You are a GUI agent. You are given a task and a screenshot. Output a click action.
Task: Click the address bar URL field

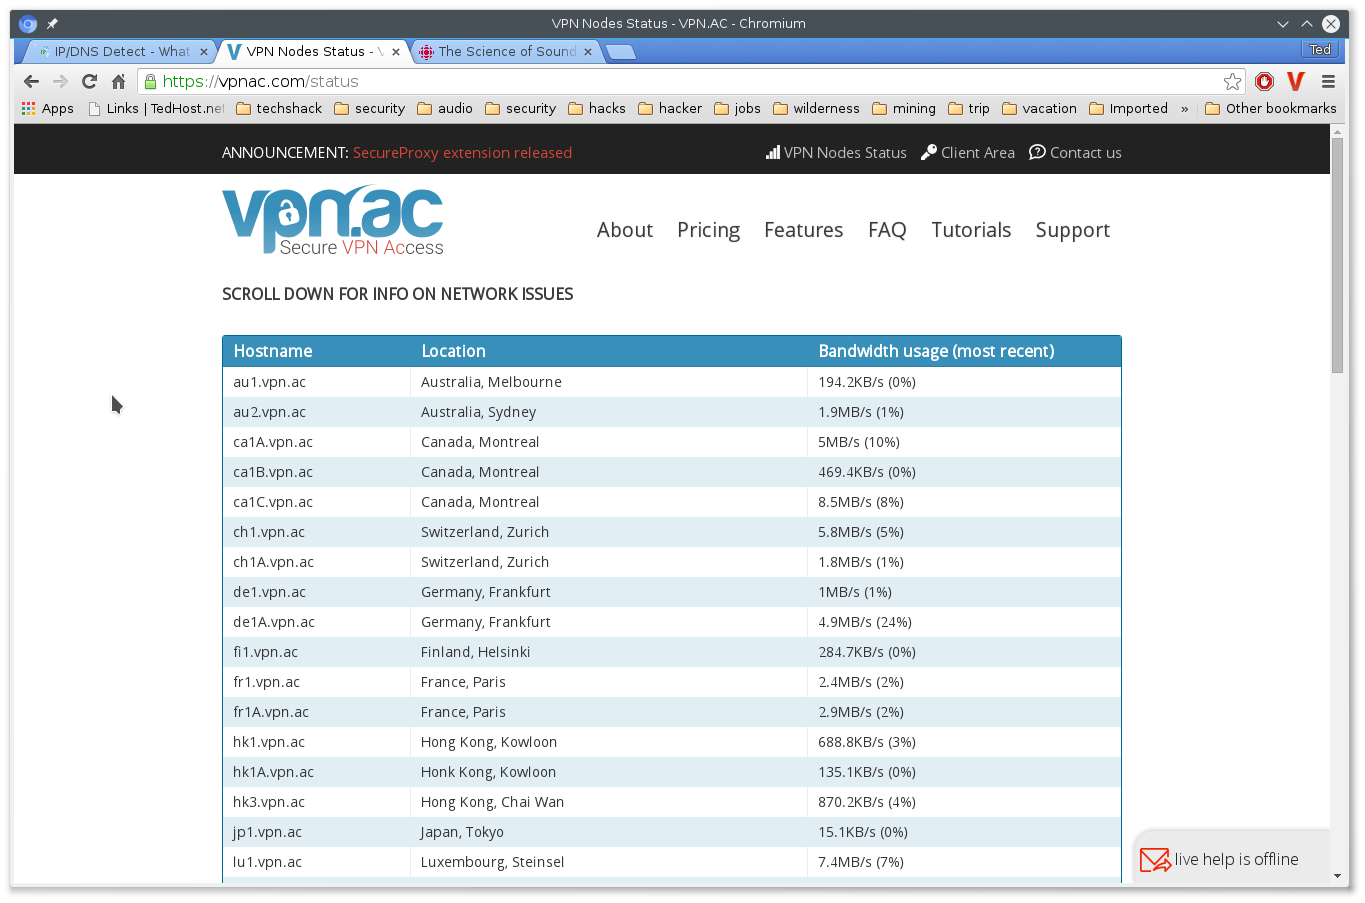tap(690, 82)
